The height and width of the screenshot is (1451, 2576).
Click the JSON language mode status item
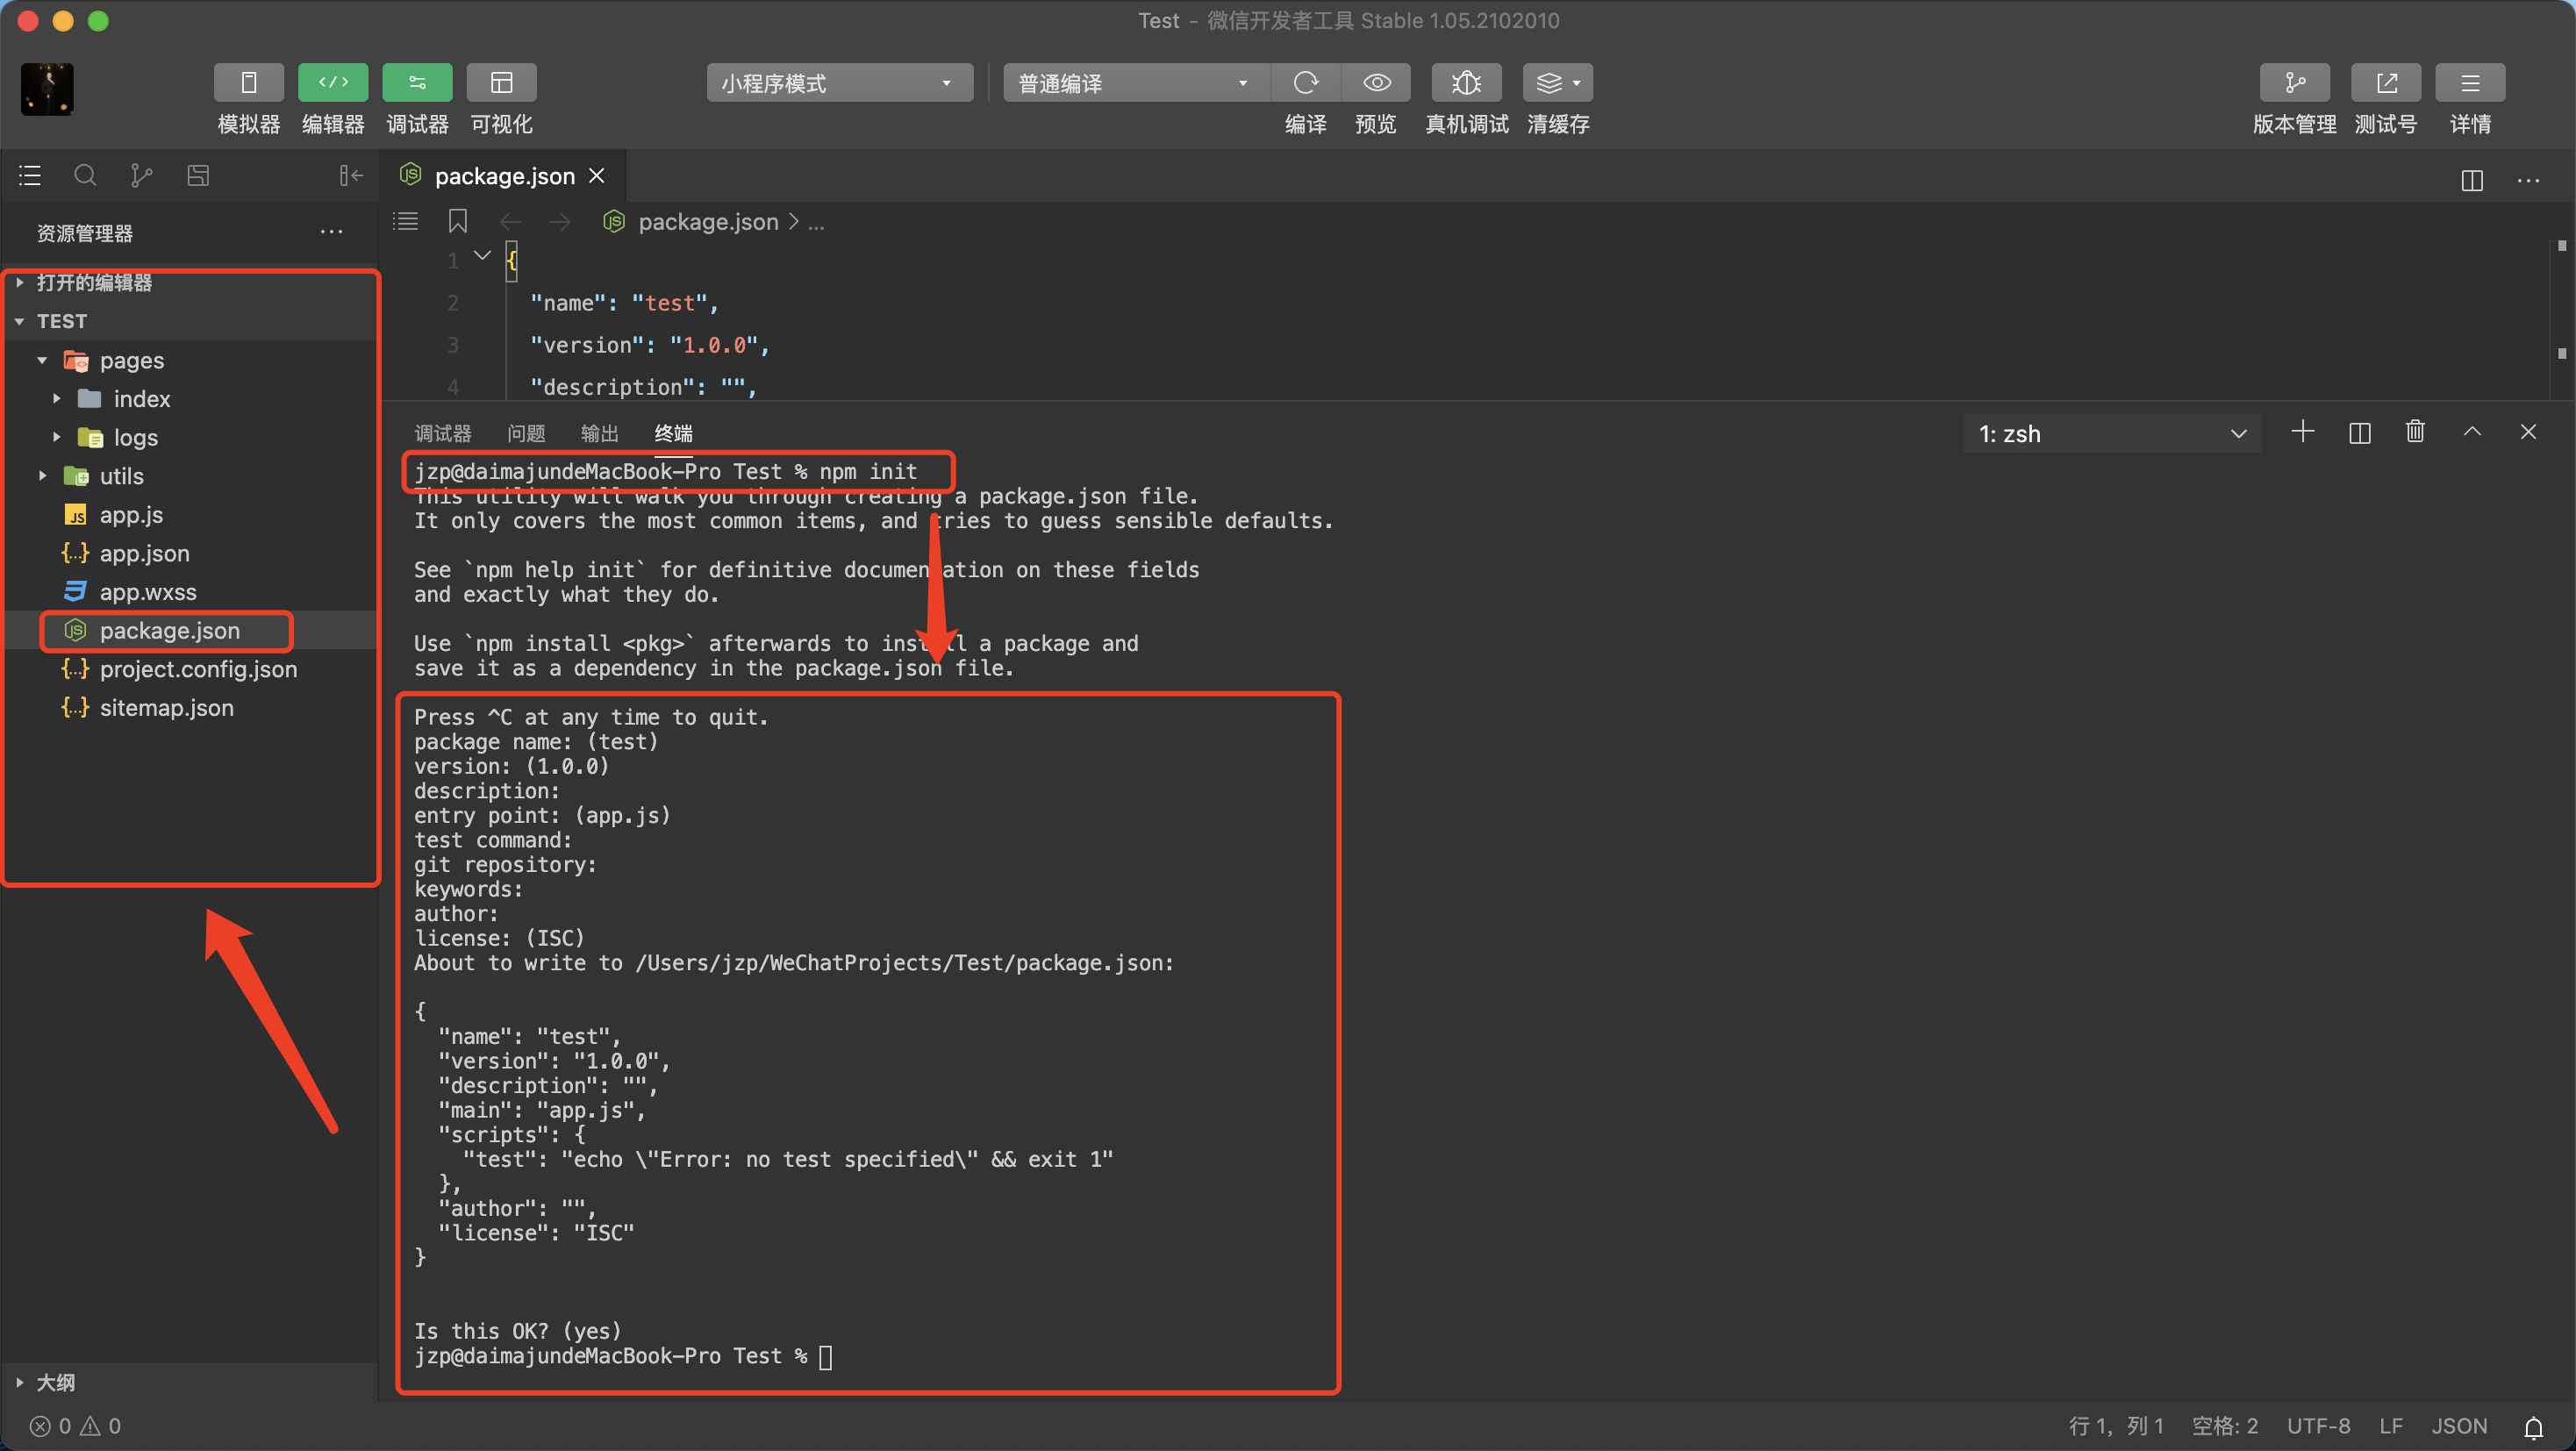pyautogui.click(x=2460, y=1426)
